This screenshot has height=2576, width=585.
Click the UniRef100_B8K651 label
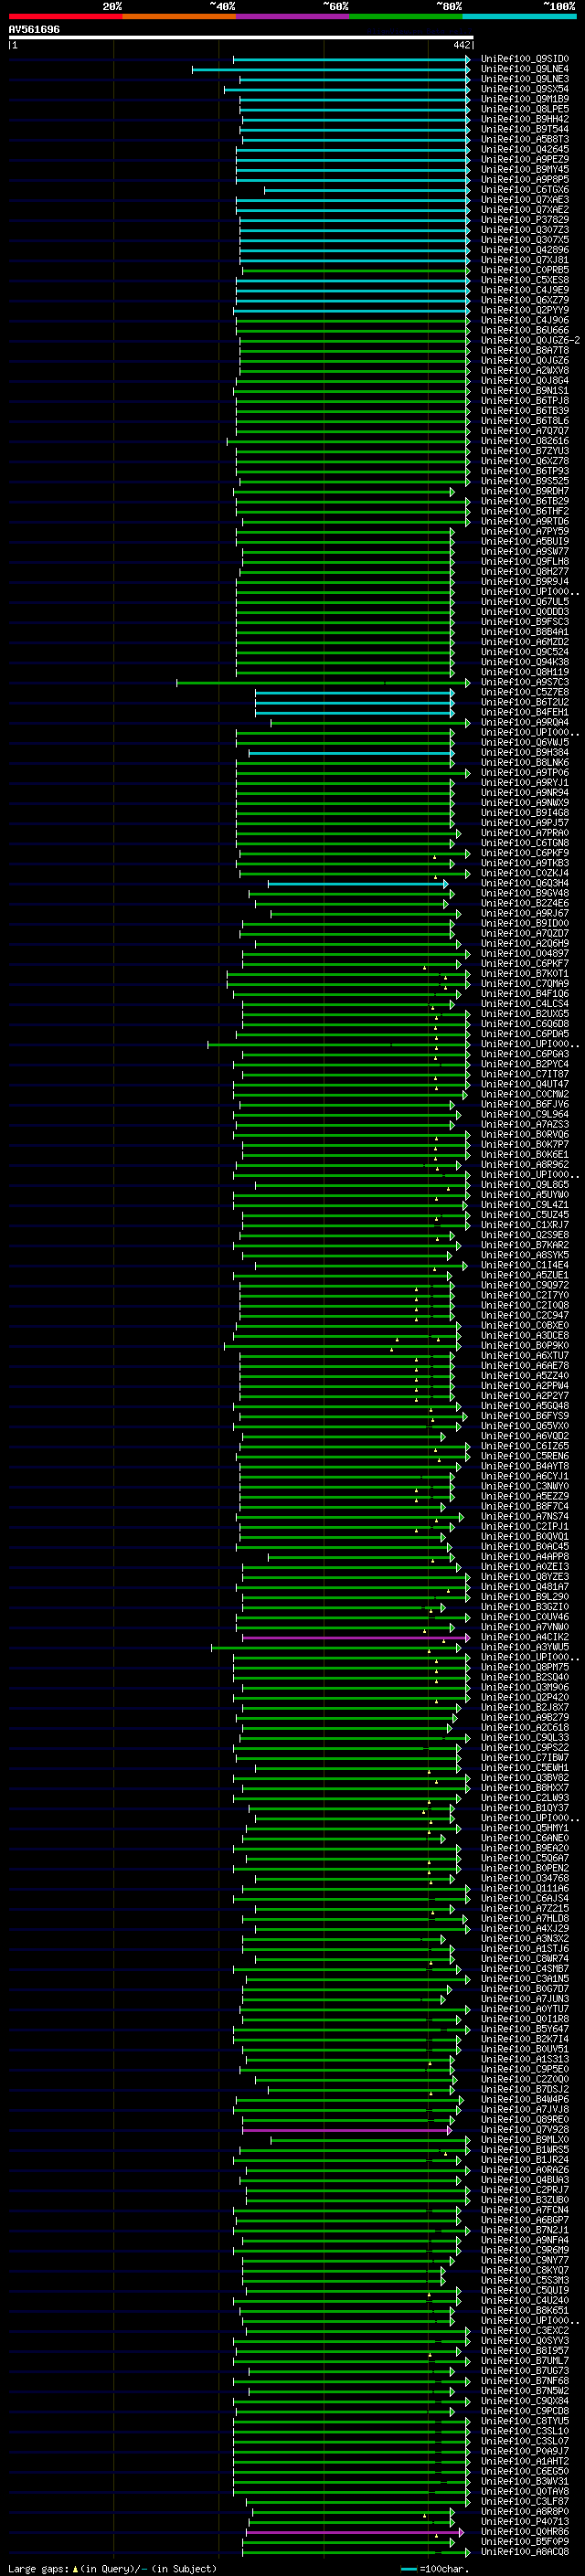(525, 2310)
